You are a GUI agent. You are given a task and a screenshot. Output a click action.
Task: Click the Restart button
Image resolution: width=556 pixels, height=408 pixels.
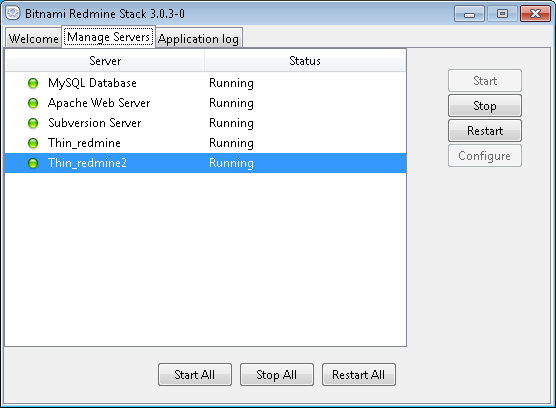pos(485,131)
